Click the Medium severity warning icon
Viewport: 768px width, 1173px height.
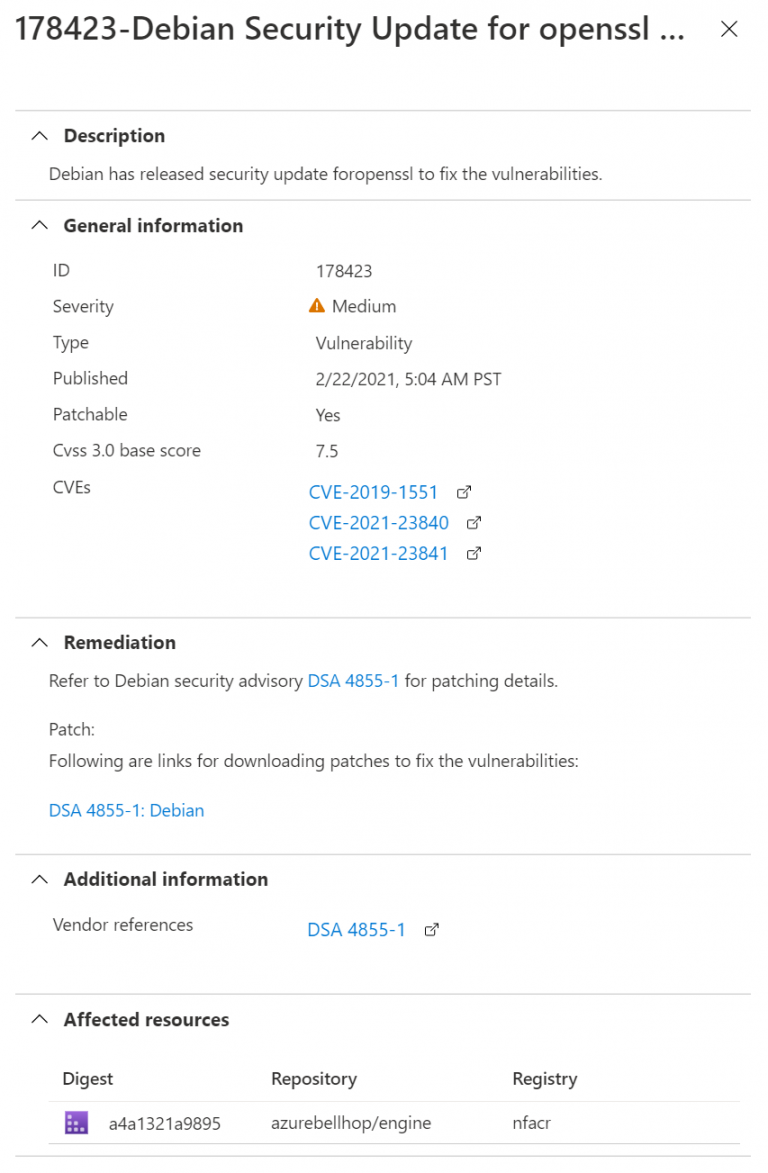(x=316, y=306)
